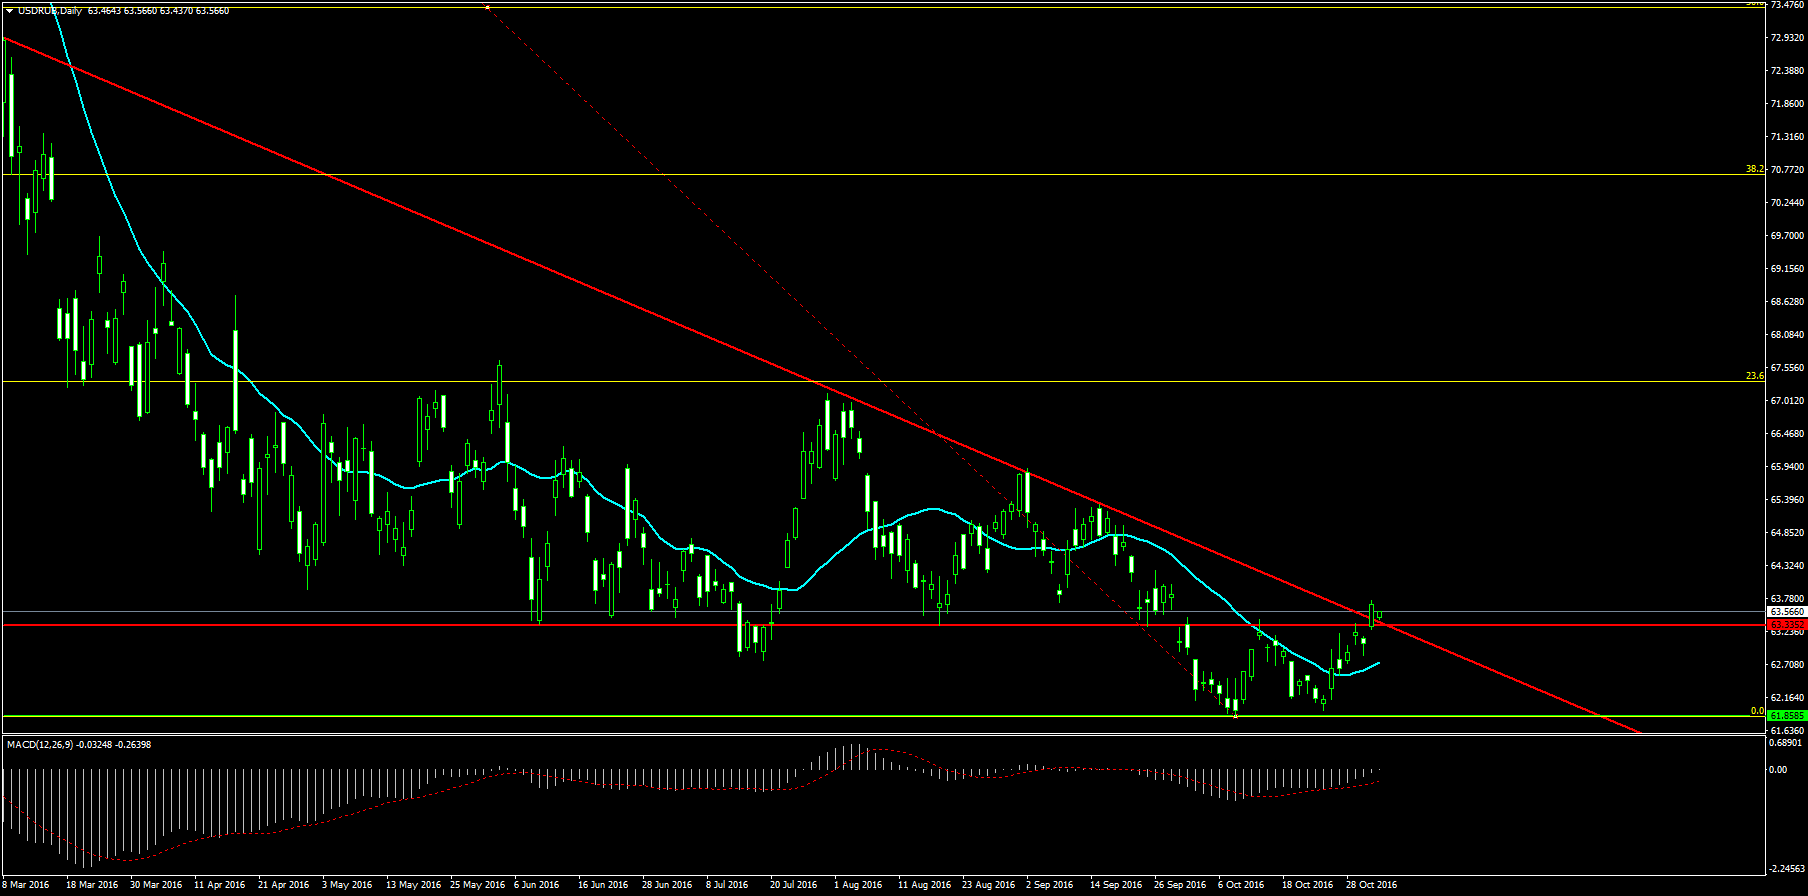Click the 0.0 Fibonacci level label

point(1756,711)
